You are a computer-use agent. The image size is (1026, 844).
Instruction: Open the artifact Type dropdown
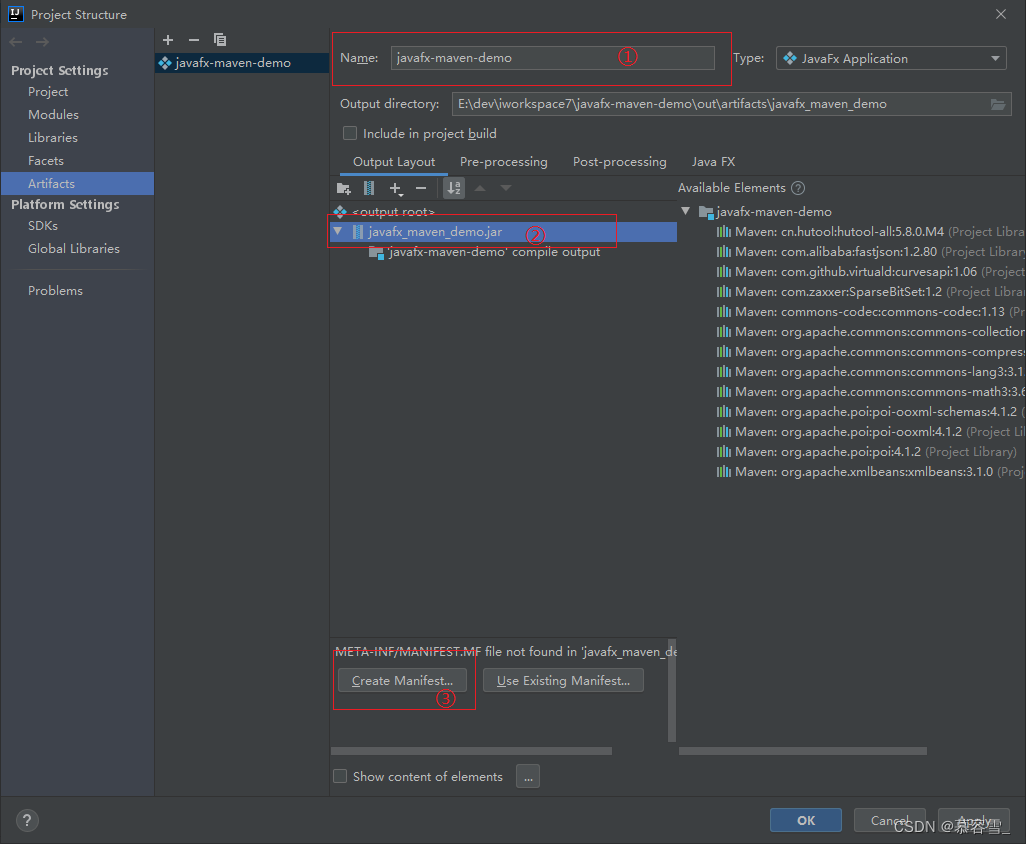pyautogui.click(x=891, y=58)
